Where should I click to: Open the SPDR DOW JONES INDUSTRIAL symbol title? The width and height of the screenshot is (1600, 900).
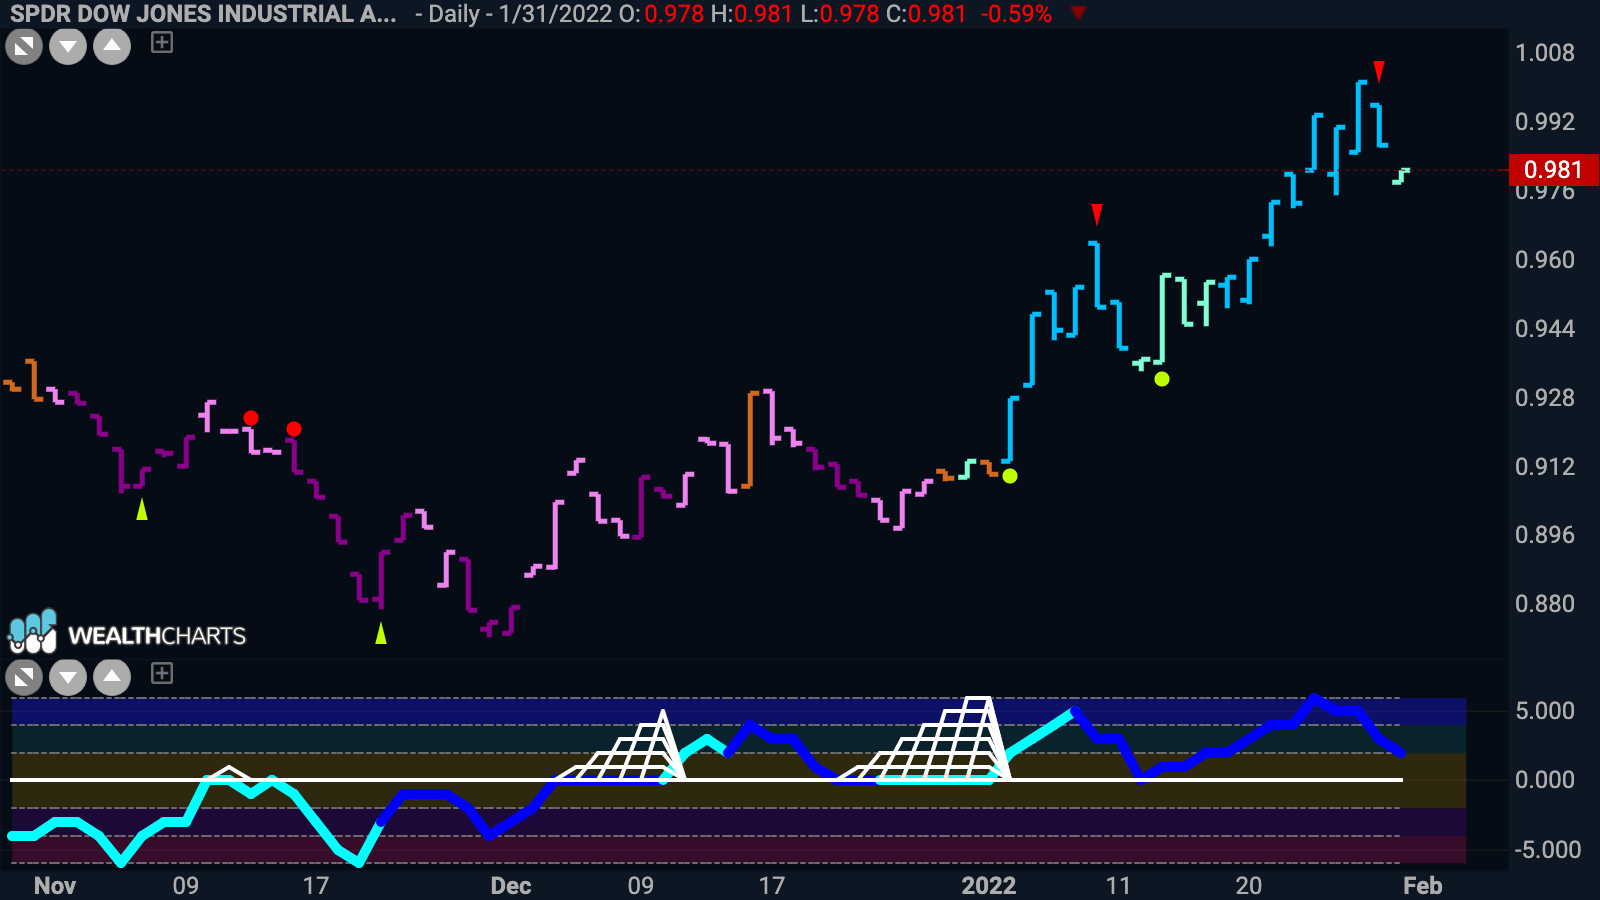203,14
